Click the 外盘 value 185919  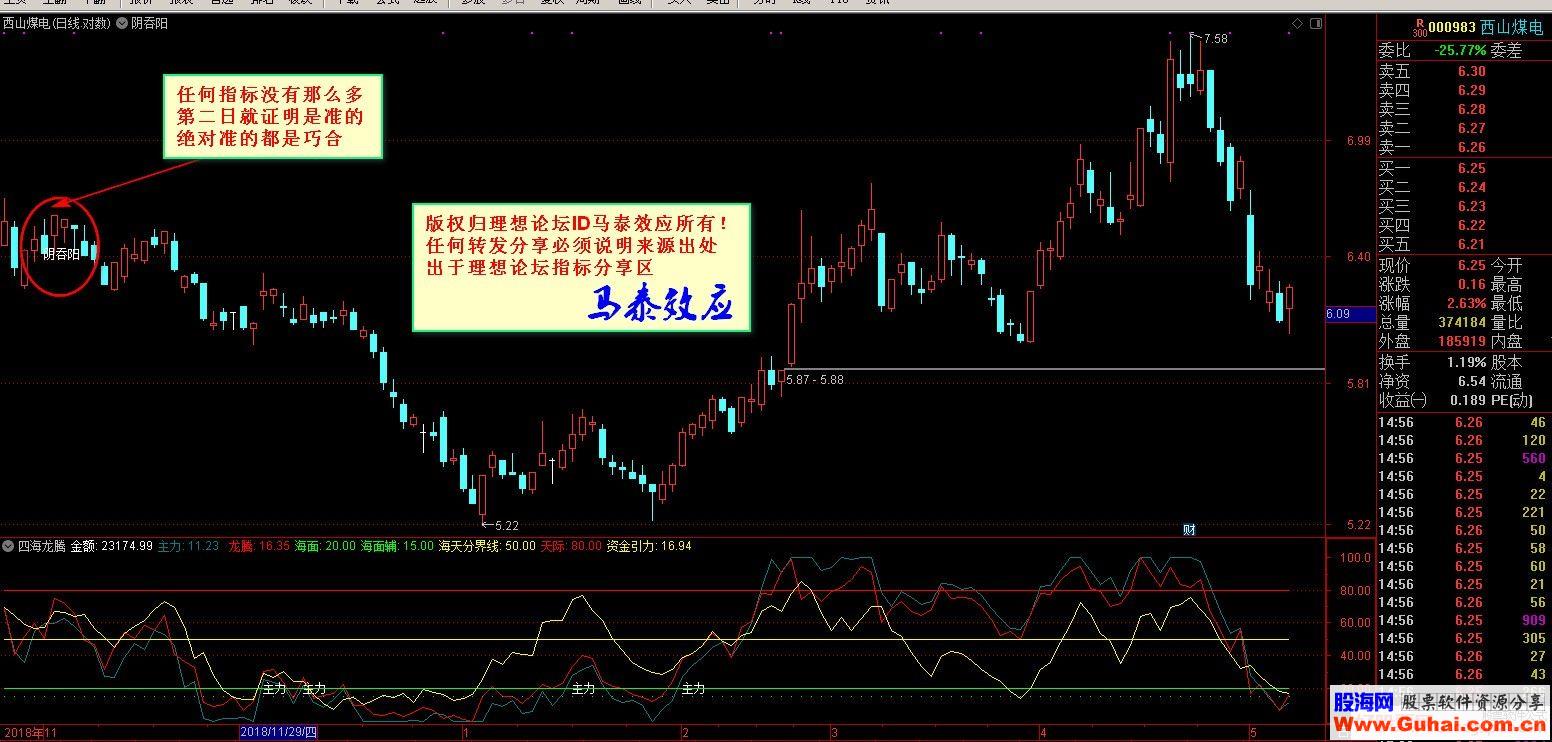click(1462, 341)
